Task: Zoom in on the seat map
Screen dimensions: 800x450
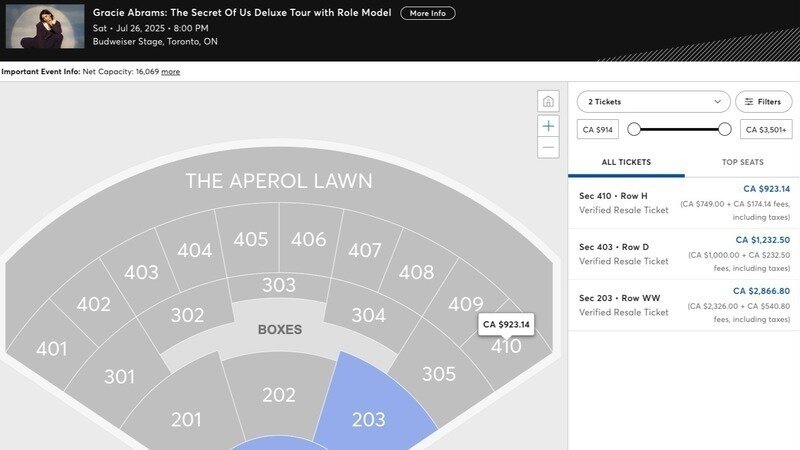Action: pyautogui.click(x=548, y=125)
